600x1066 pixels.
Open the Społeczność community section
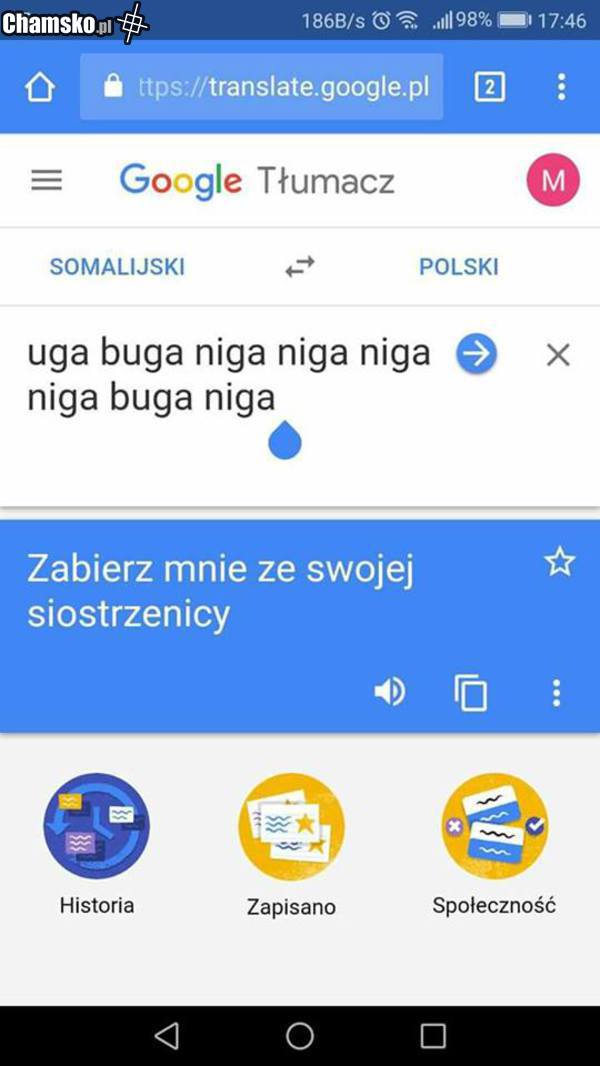494,846
